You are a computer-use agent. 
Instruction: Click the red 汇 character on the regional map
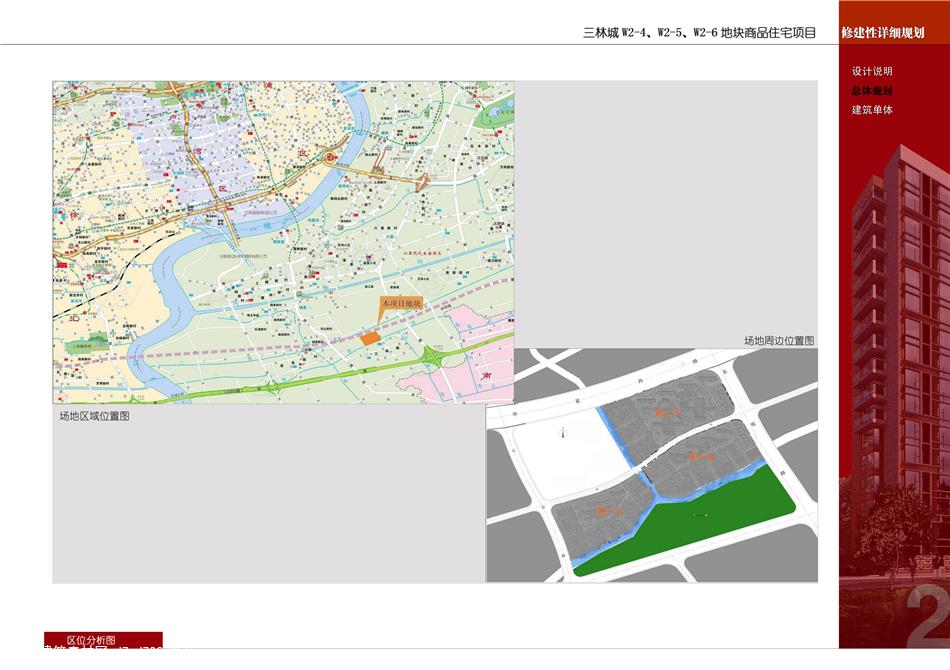(74, 317)
